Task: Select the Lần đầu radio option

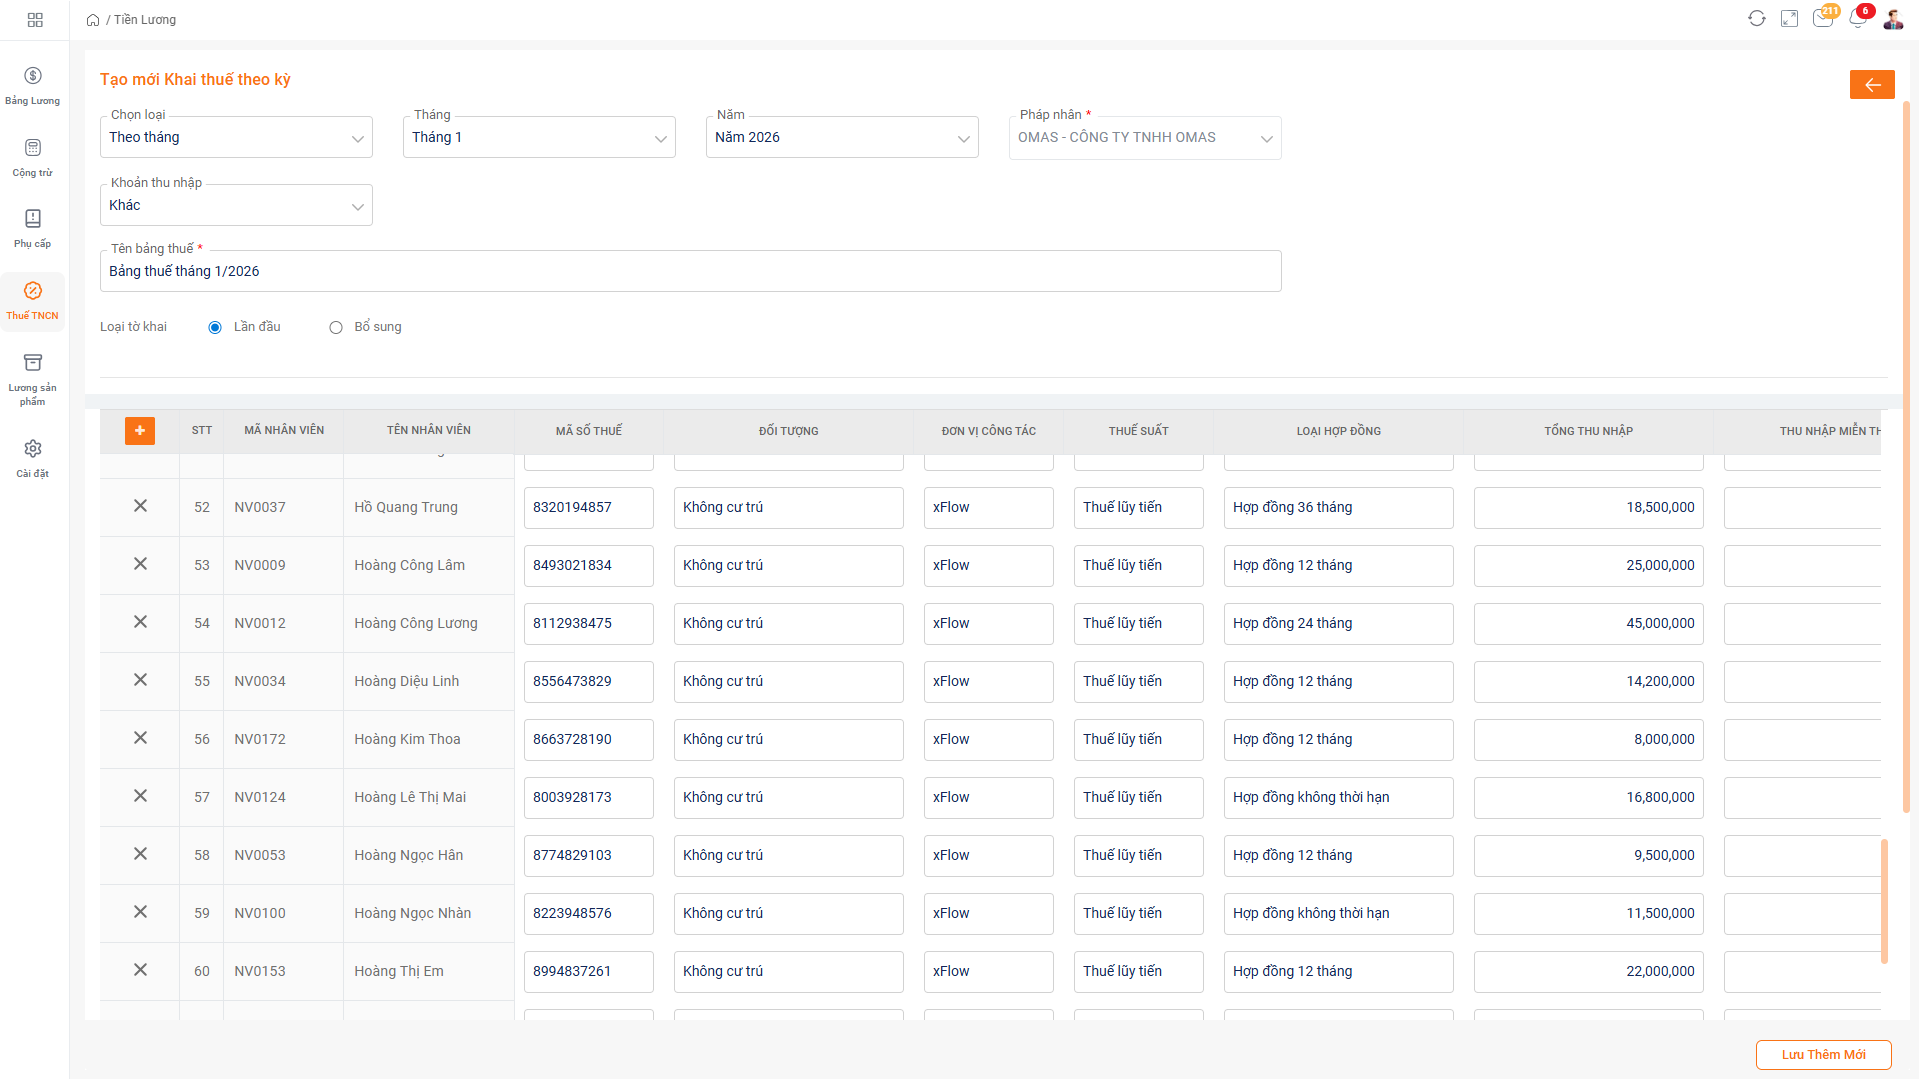Action: [x=215, y=328]
